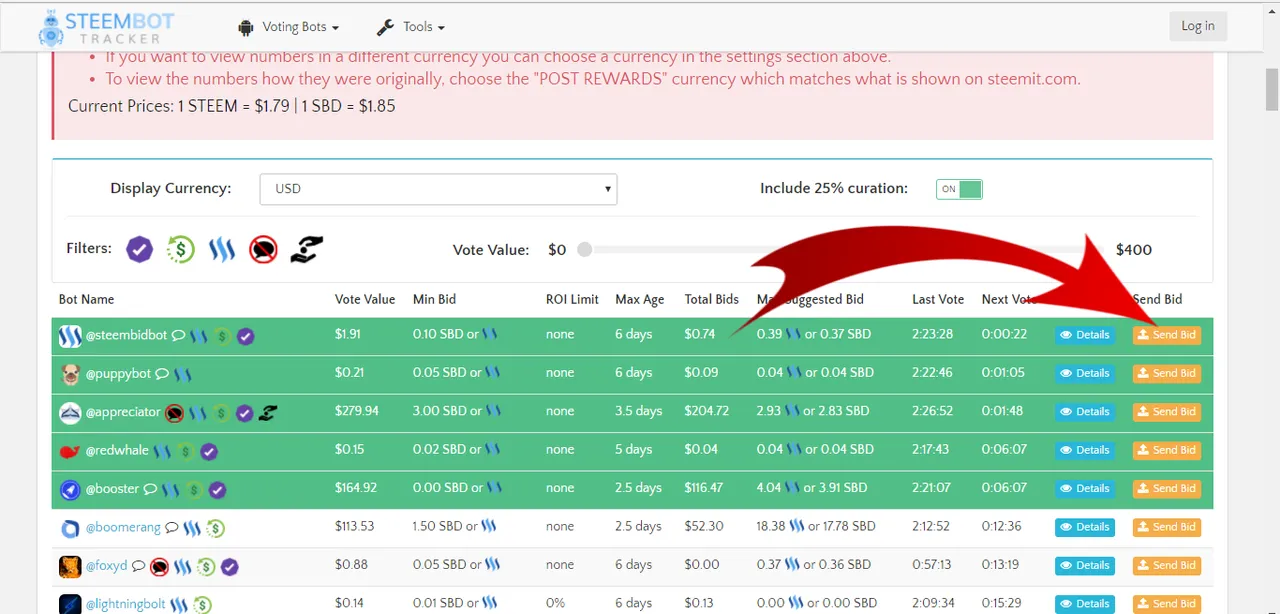Click the comment bubble icon beside @steembidbot

coord(178,336)
